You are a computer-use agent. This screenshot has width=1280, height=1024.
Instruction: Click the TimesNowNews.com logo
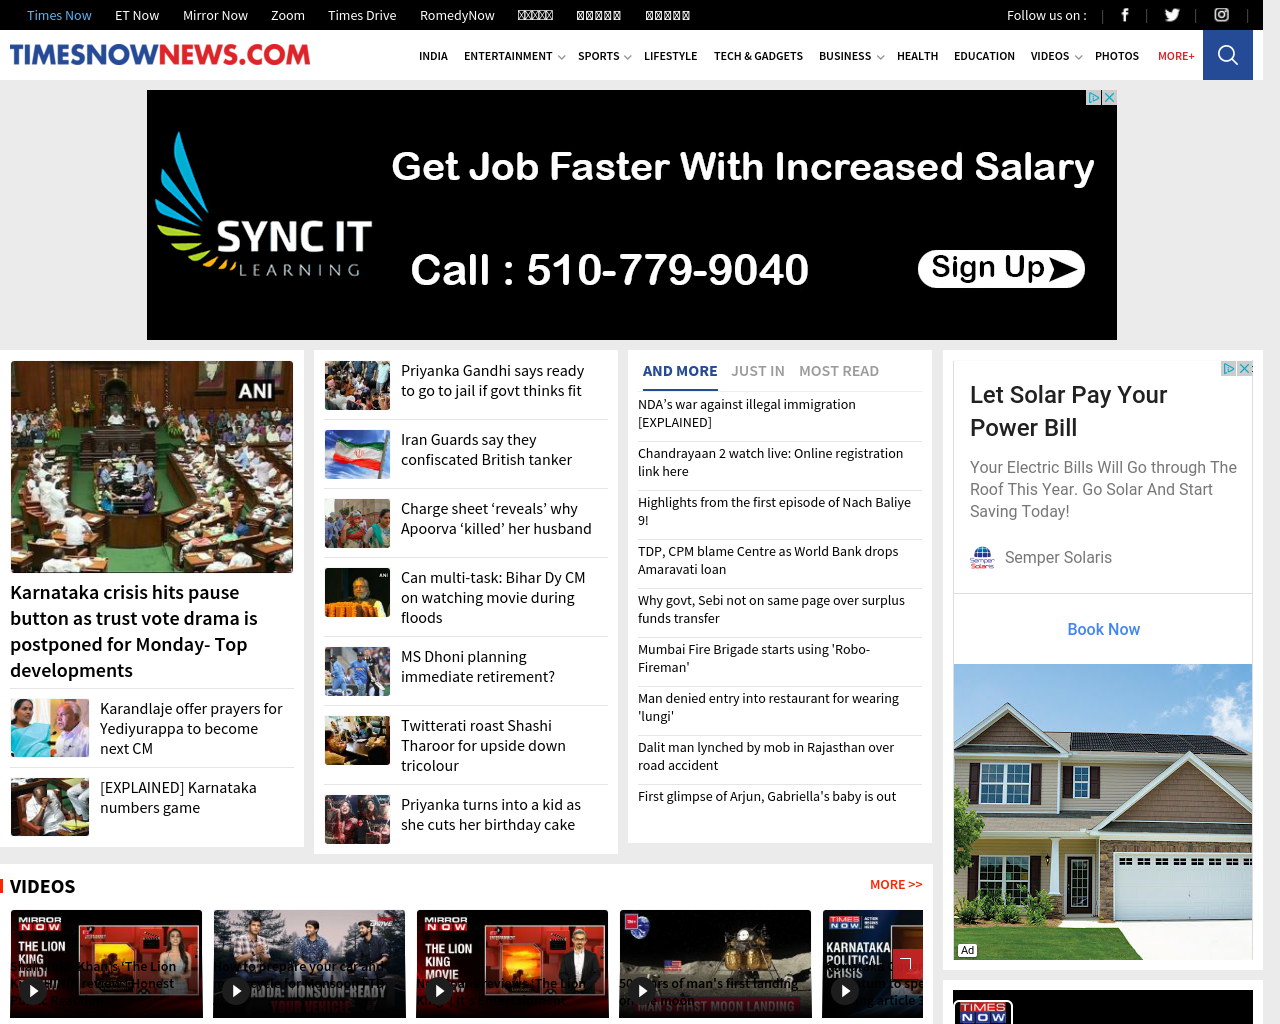[x=160, y=55]
